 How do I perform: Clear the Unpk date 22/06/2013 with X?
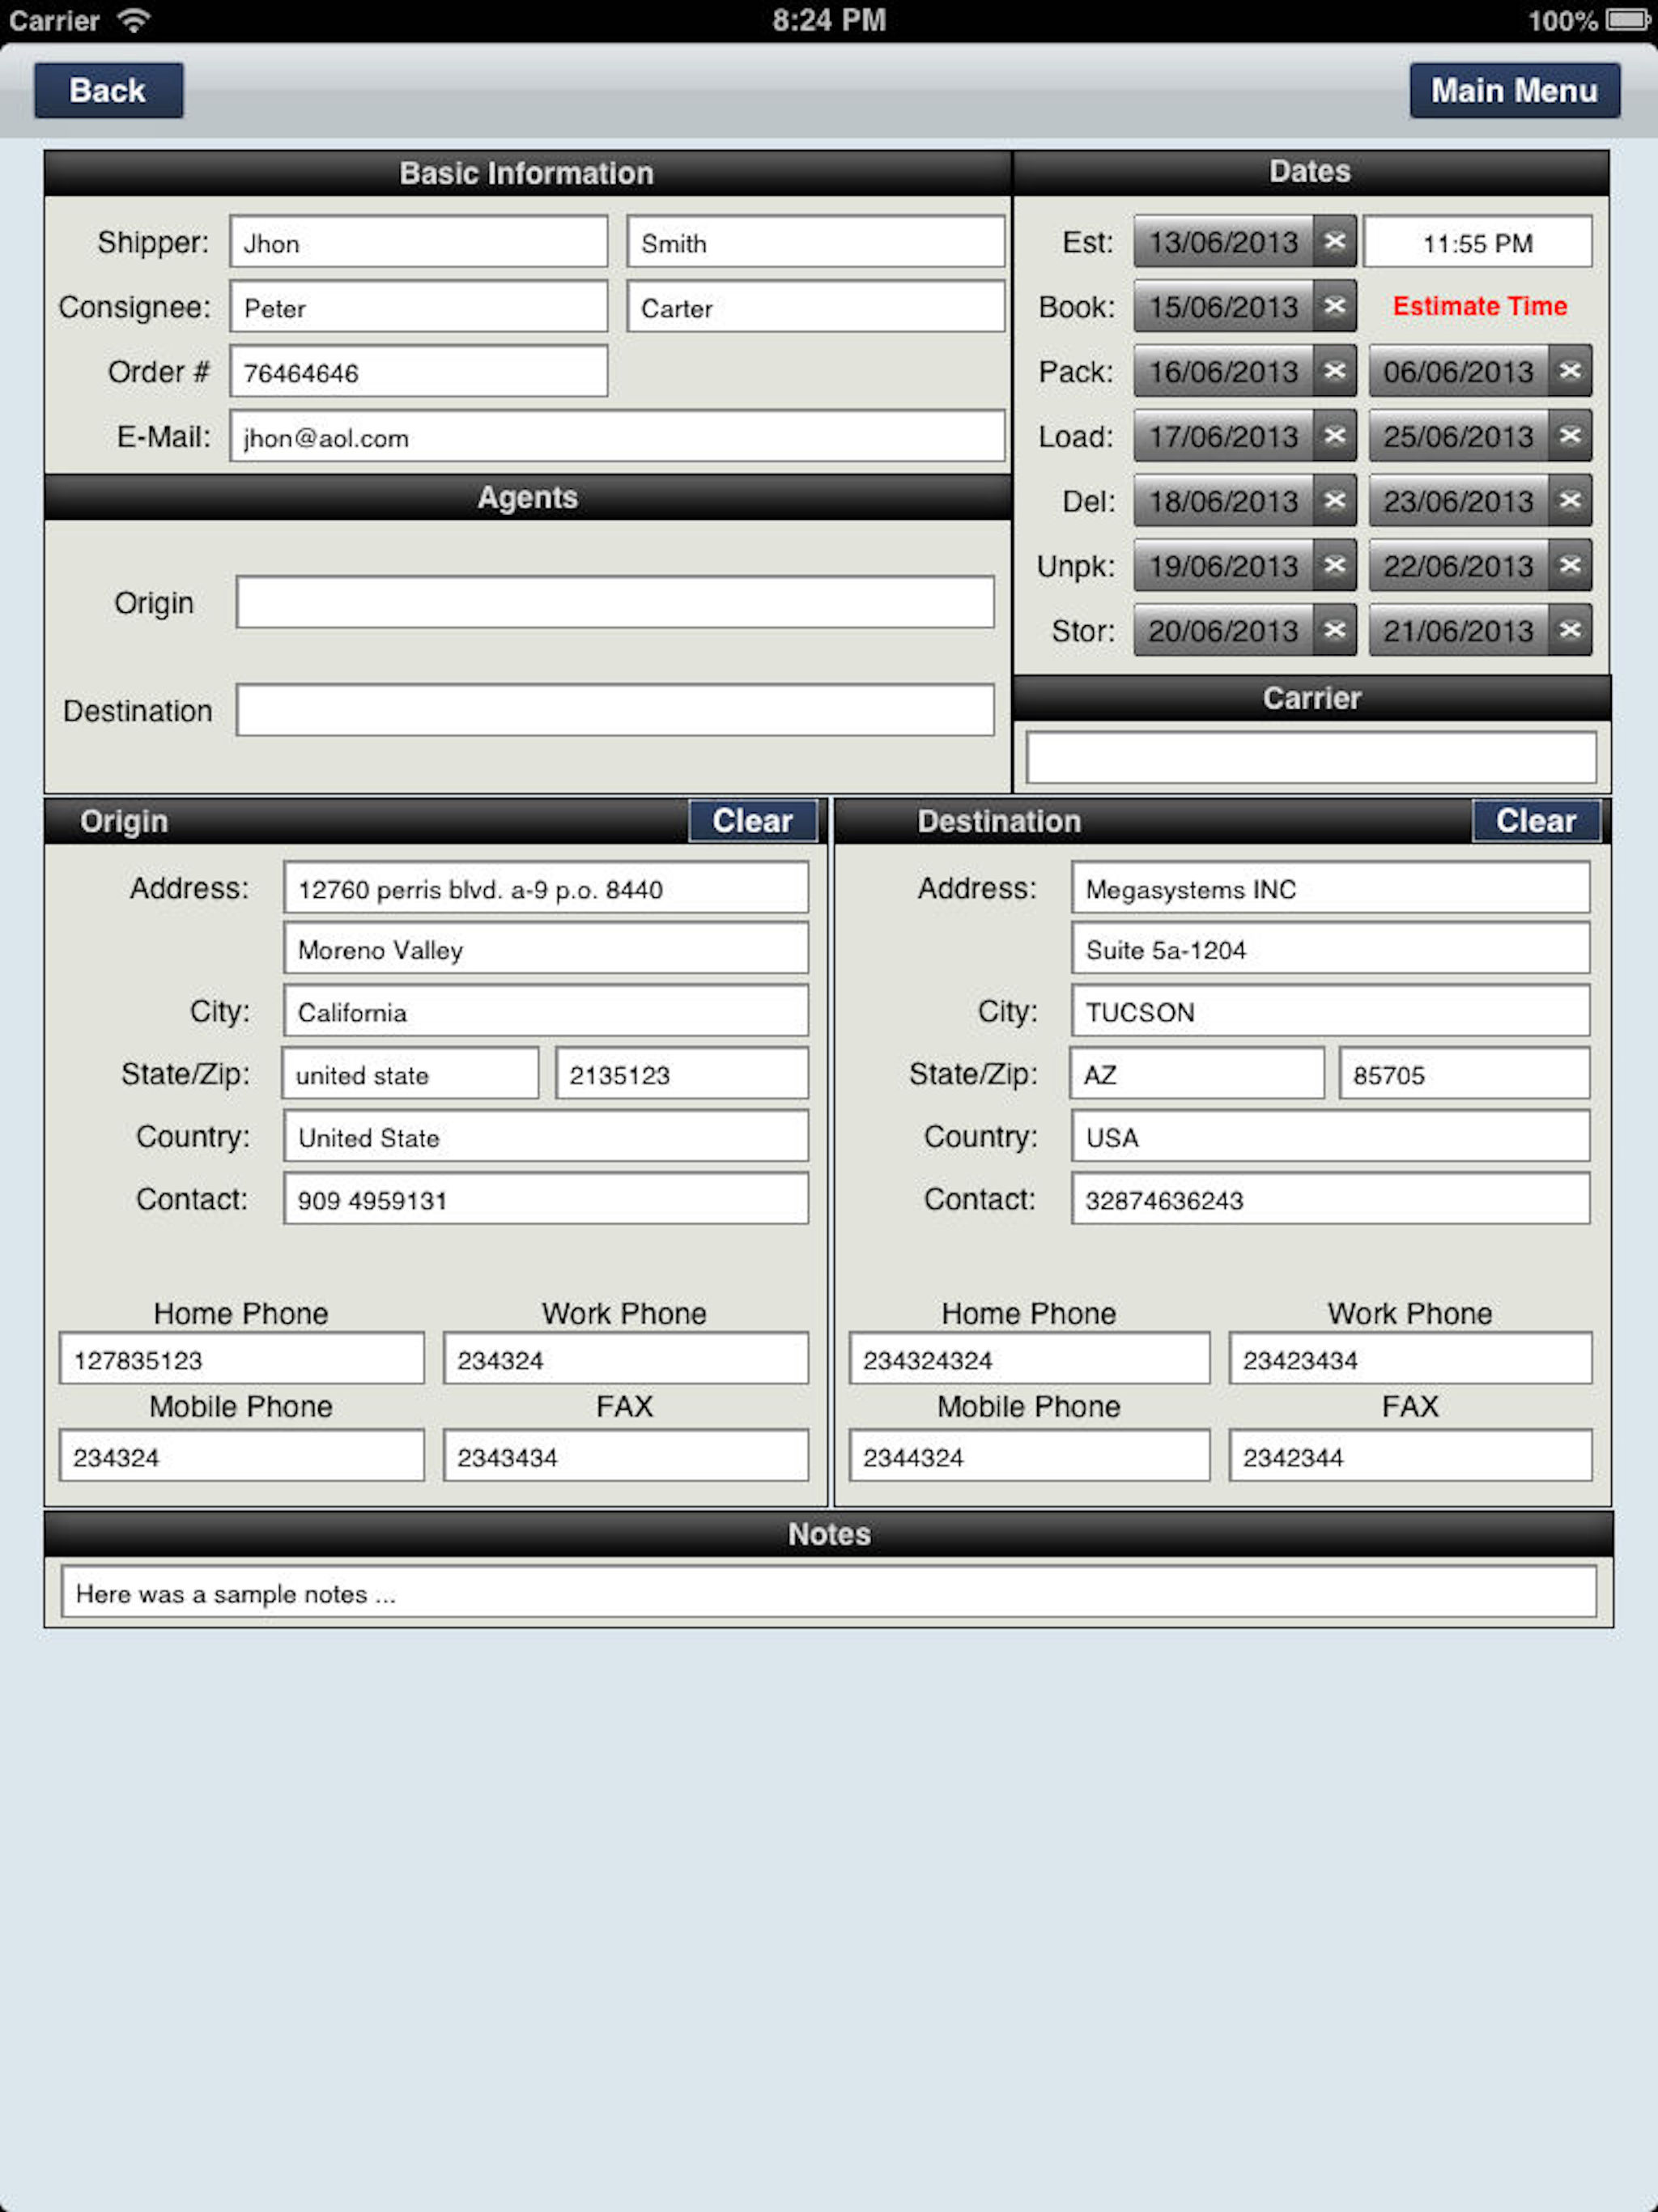1570,565
